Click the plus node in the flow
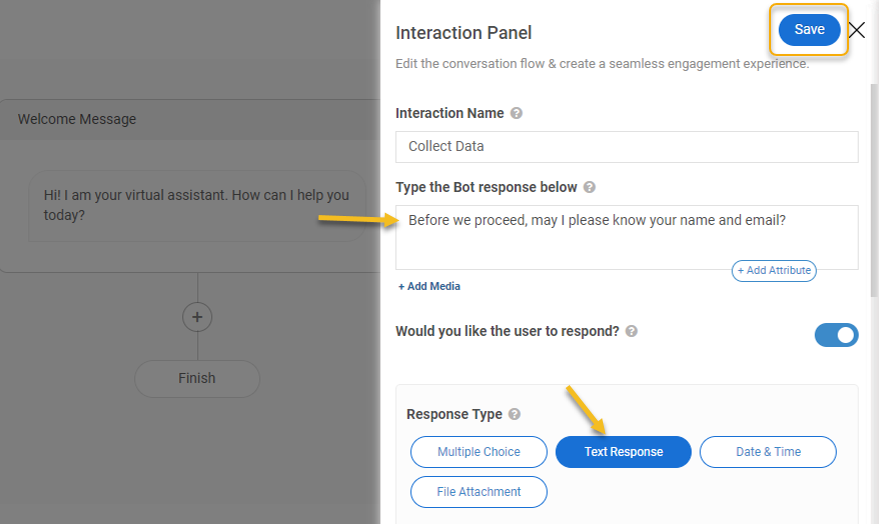The height and width of the screenshot is (524, 879). 197,317
